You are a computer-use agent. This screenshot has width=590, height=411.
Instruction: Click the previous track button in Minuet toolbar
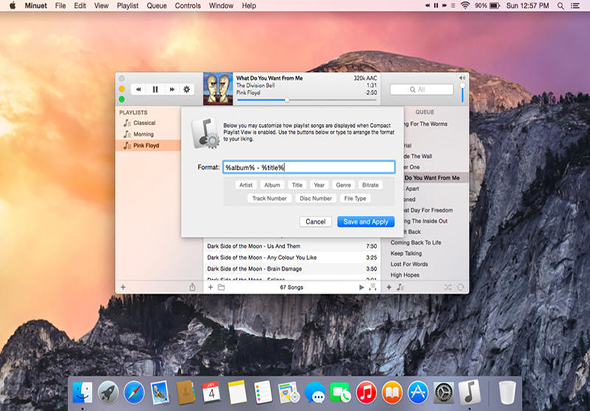pos(138,90)
